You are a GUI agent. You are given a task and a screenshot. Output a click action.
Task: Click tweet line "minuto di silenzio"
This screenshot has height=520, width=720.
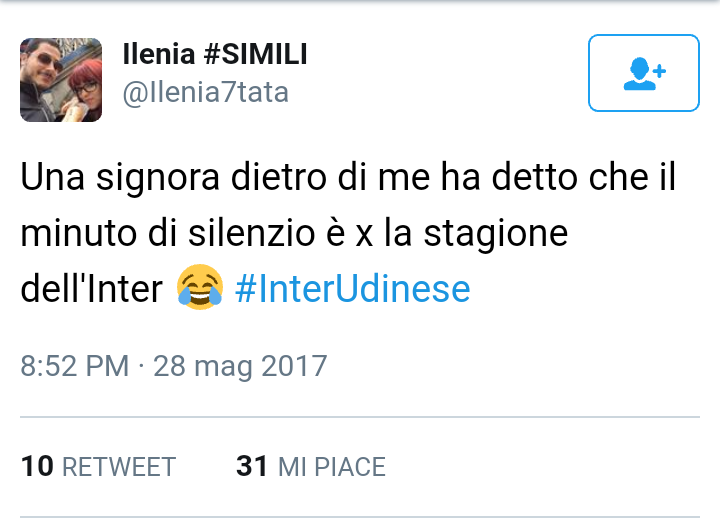tap(294, 237)
